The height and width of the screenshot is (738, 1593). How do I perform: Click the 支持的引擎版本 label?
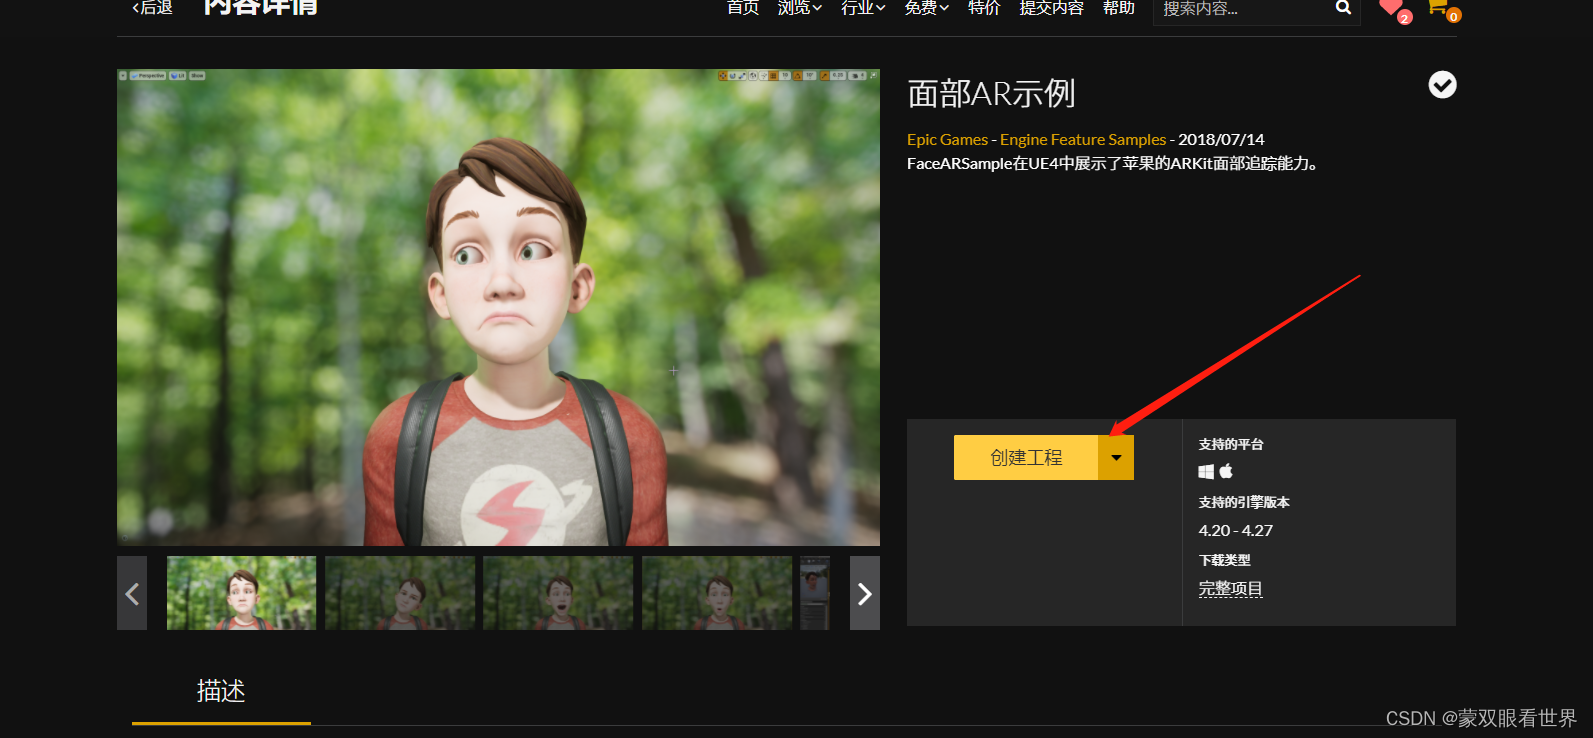(x=1244, y=502)
